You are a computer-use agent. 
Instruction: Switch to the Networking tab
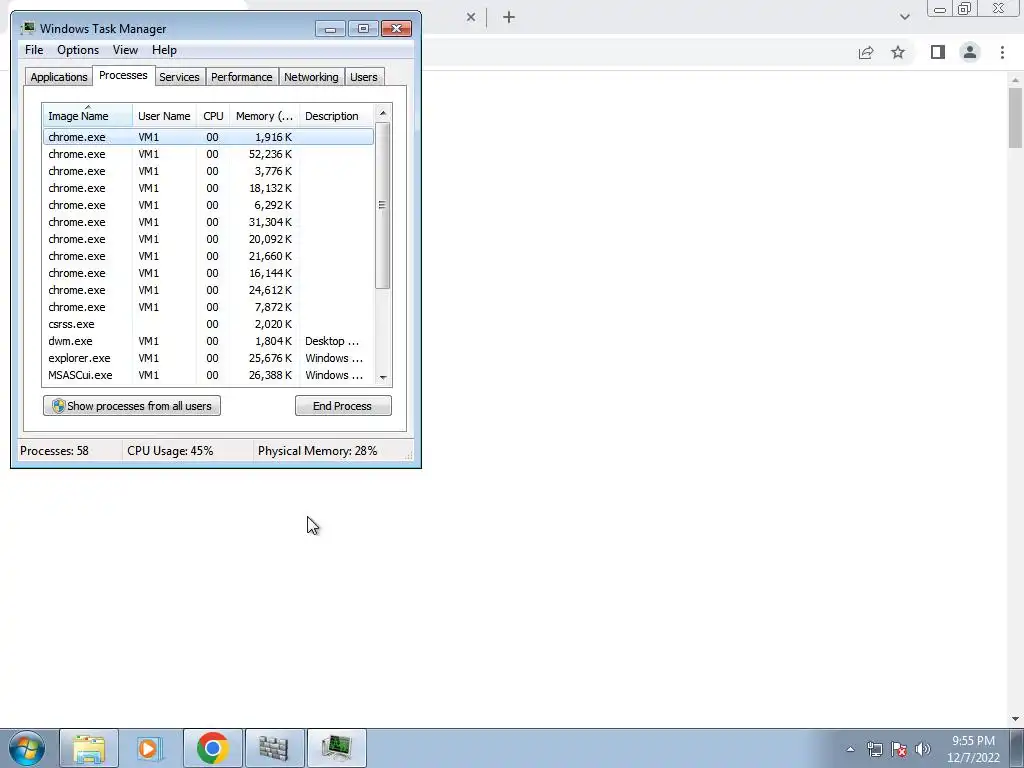(312, 77)
